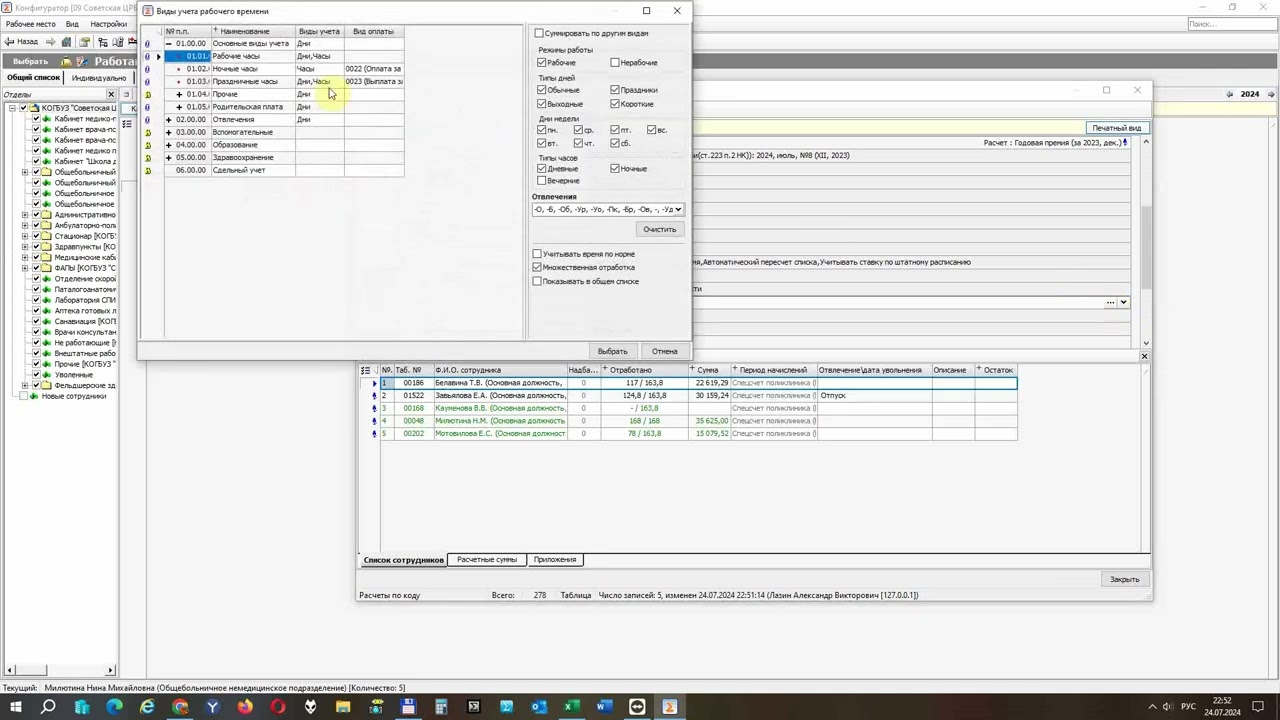Image resolution: width=1280 pixels, height=720 pixels.
Task: Click list settings icon left of №. column
Action: [366, 370]
